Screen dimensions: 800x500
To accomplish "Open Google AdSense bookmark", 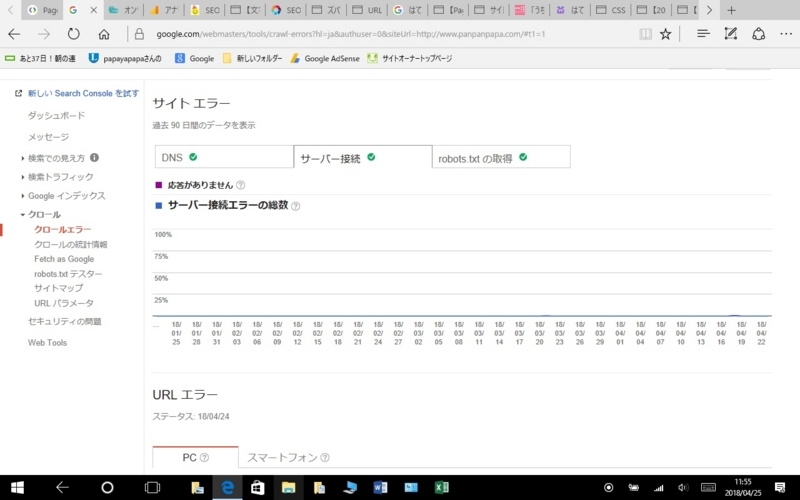I will point(325,59).
